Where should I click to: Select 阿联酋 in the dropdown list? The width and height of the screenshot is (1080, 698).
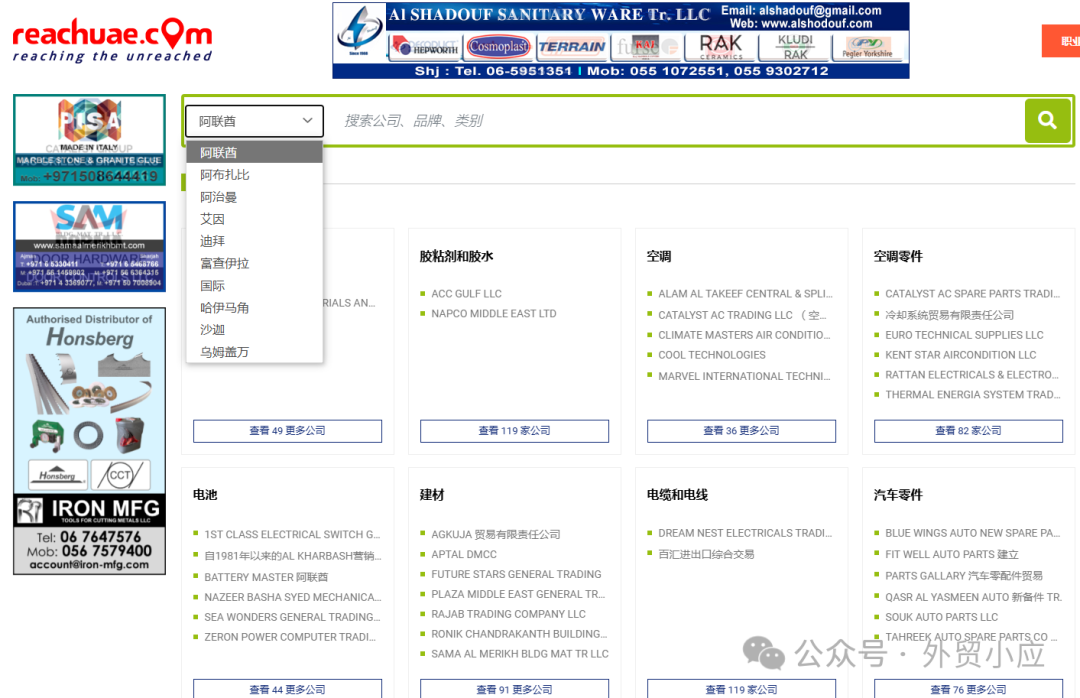coord(254,152)
